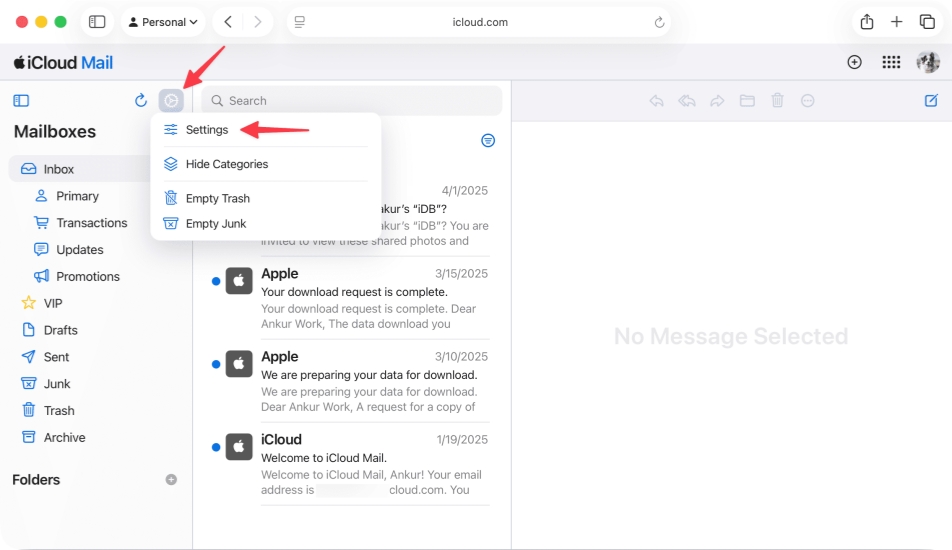Screen dimensions: 952x550
Task: Choose Settings from the dropdown menu
Action: 265,130
